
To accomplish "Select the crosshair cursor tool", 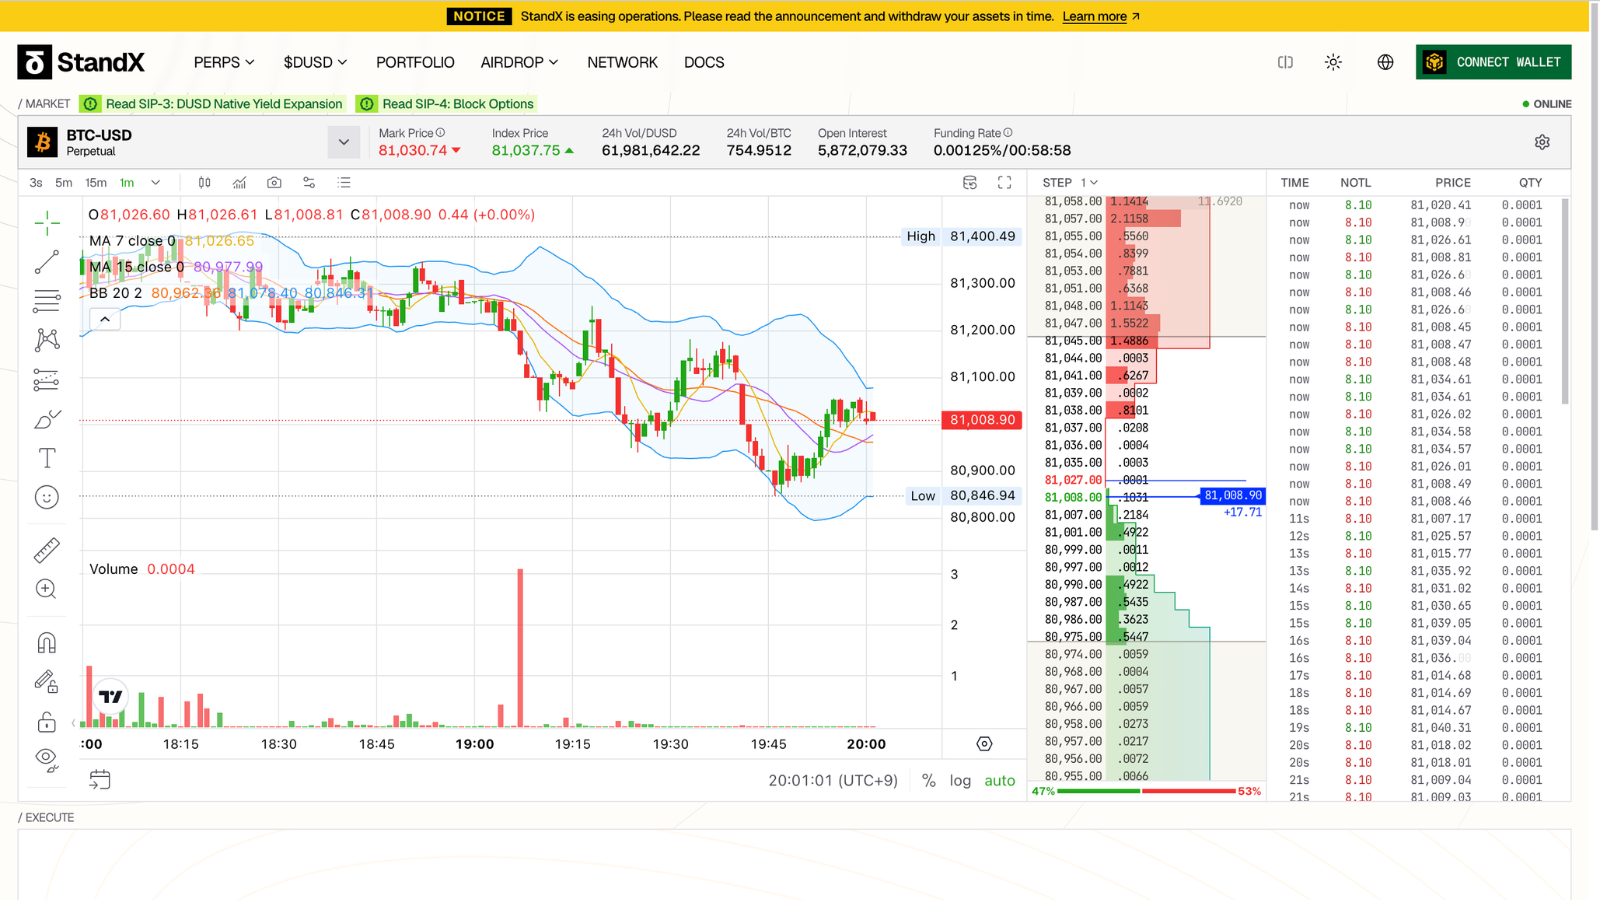I will (x=47, y=222).
